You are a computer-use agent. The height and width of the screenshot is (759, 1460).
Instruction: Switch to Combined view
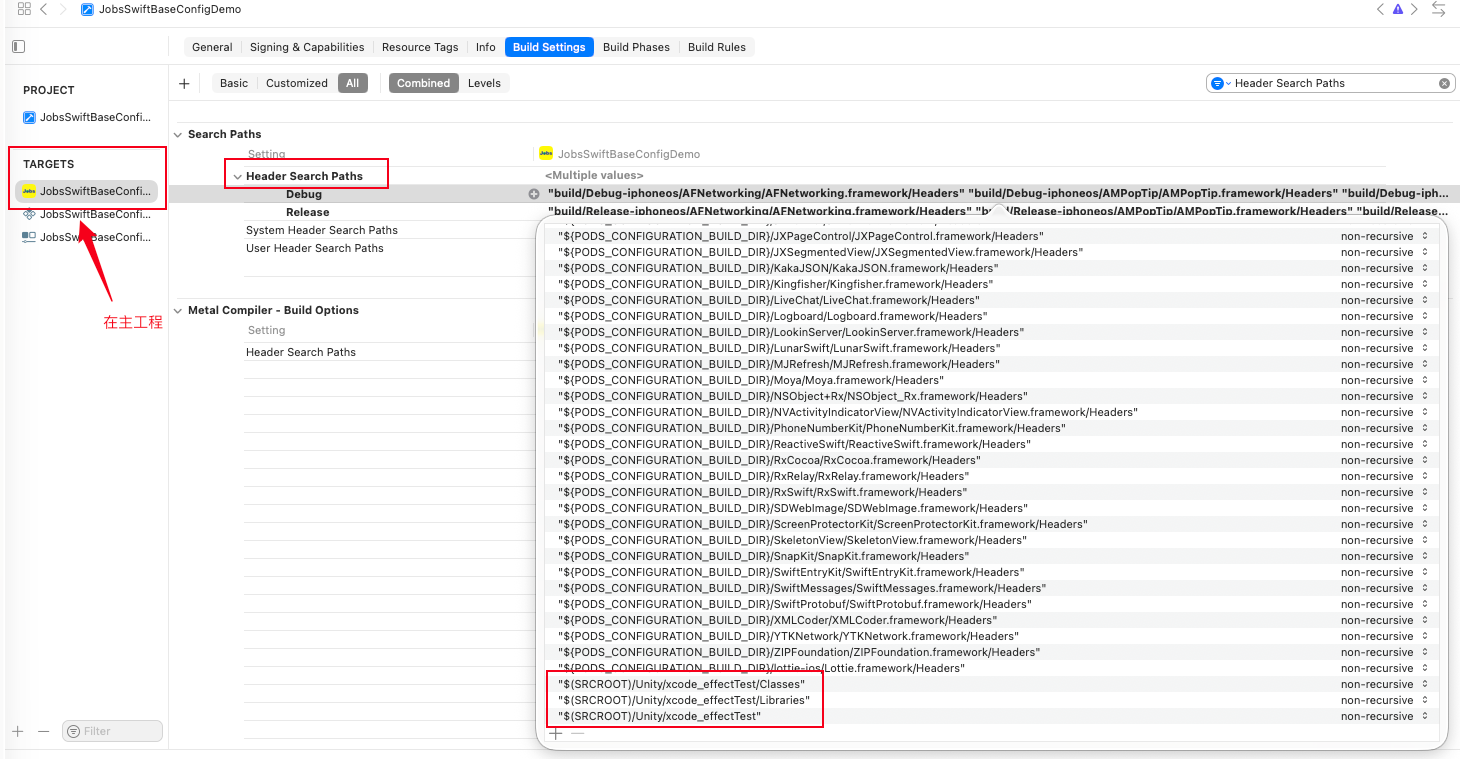(x=424, y=83)
